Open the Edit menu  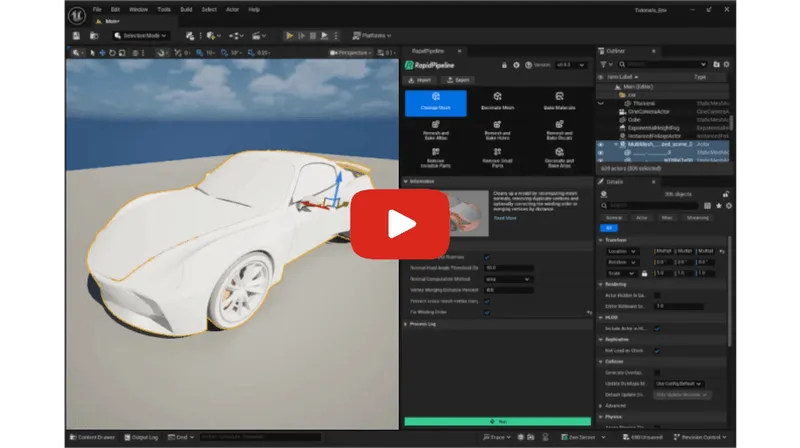115,10
